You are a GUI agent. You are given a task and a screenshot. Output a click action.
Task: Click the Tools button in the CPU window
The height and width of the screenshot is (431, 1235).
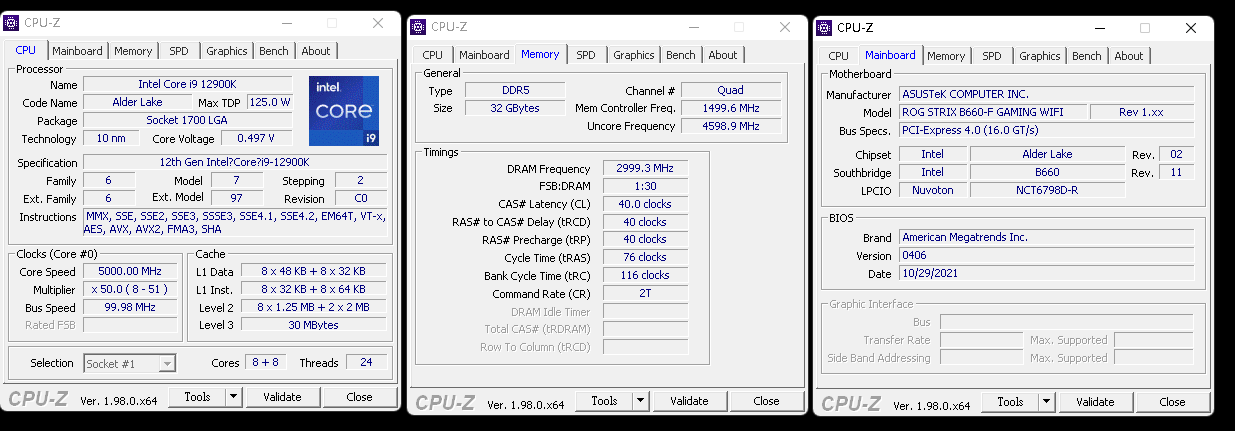point(198,397)
